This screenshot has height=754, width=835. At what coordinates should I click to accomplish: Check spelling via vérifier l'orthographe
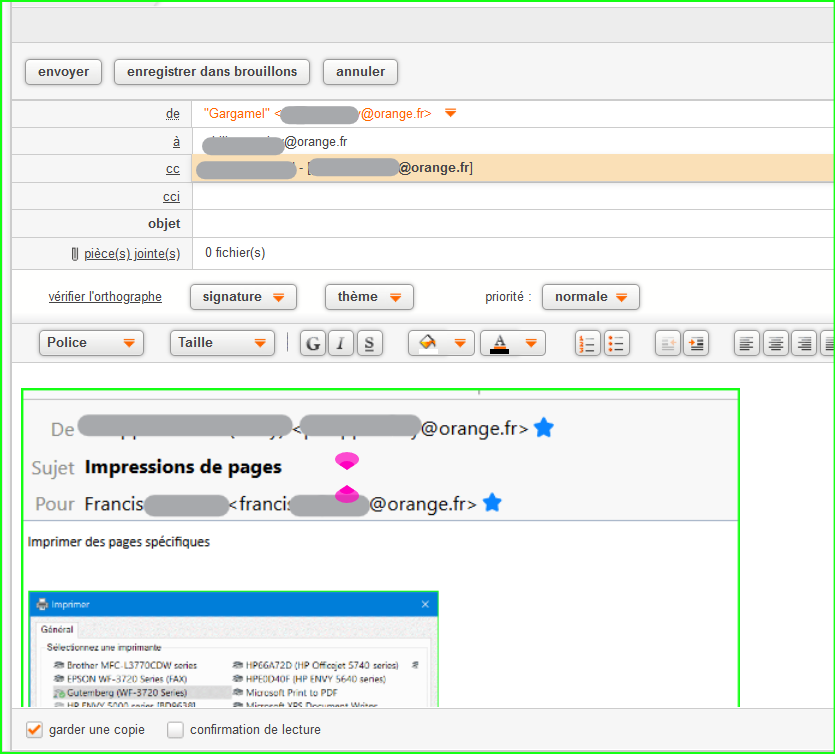(105, 297)
